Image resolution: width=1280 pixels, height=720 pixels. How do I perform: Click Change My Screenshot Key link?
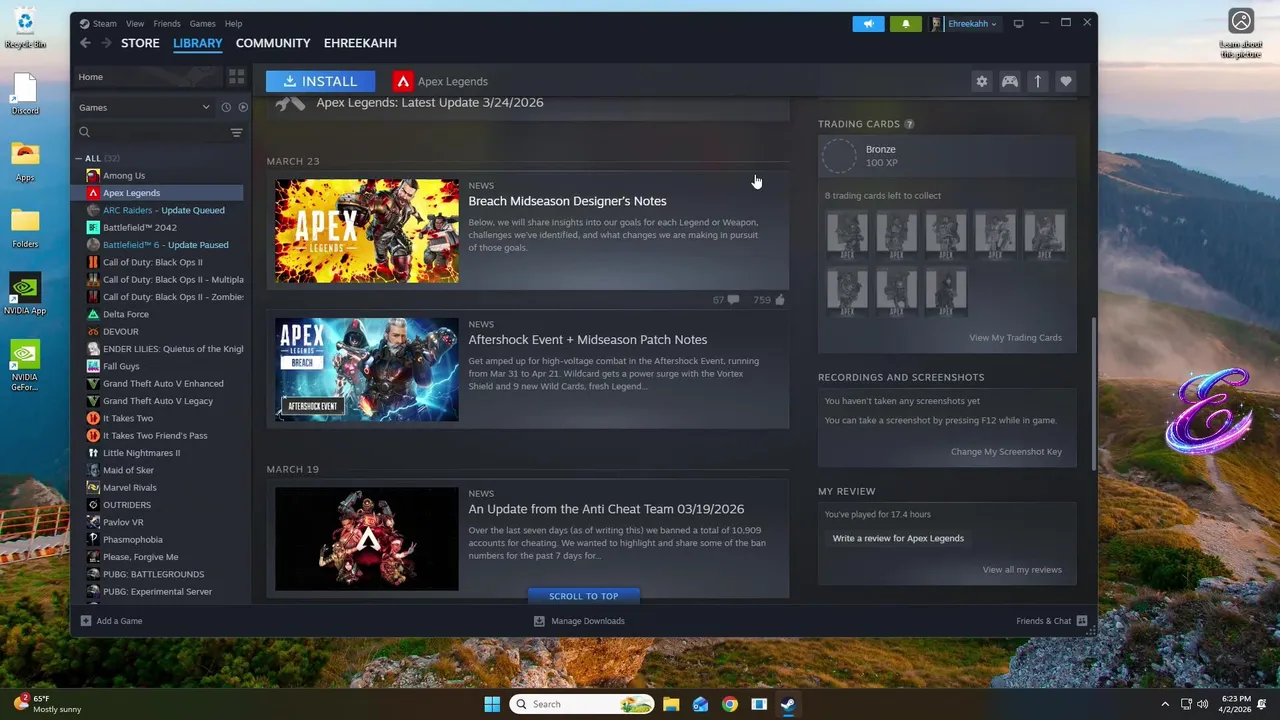point(1006,452)
